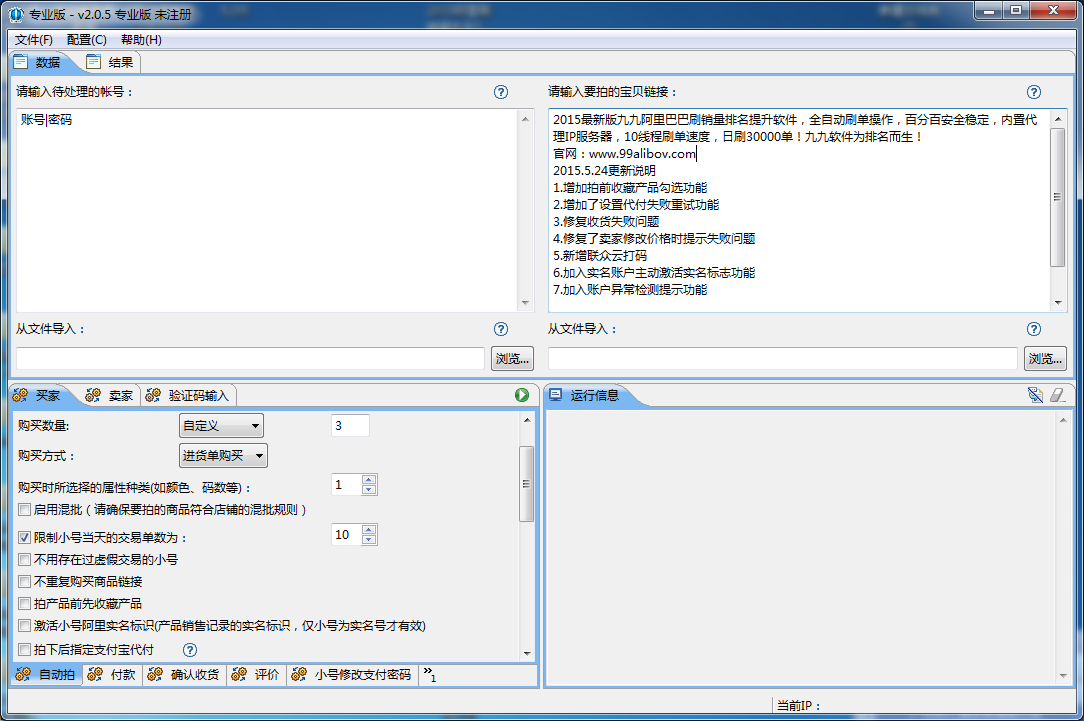Click help icon beside the right 从文件导入 label
Image resolution: width=1084 pixels, height=721 pixels.
click(1034, 329)
